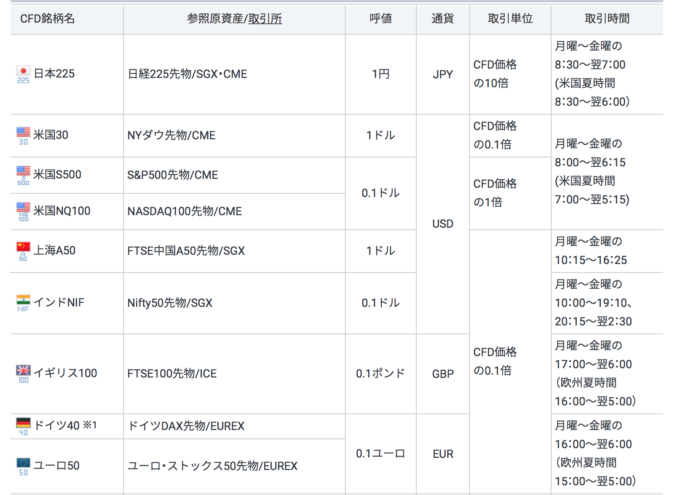Click the 日本225 name text

click(x=54, y=74)
